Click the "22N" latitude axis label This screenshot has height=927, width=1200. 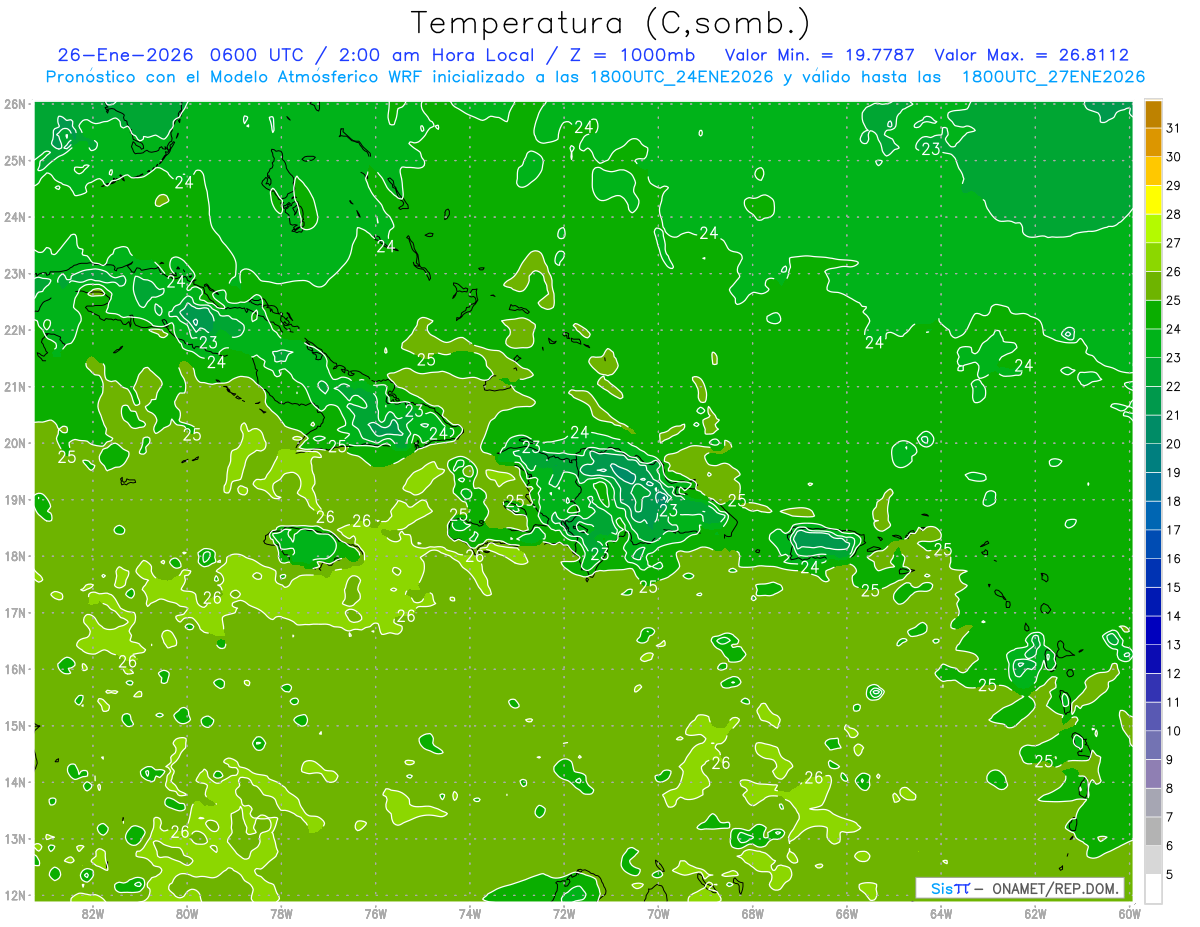point(15,329)
